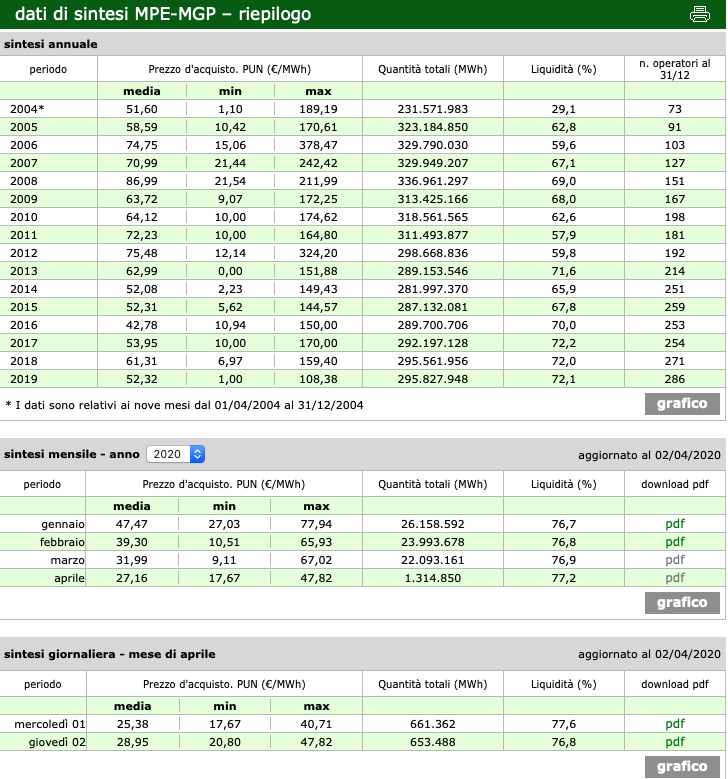Click the printer icon in the header
The image size is (728, 779).
699,14
